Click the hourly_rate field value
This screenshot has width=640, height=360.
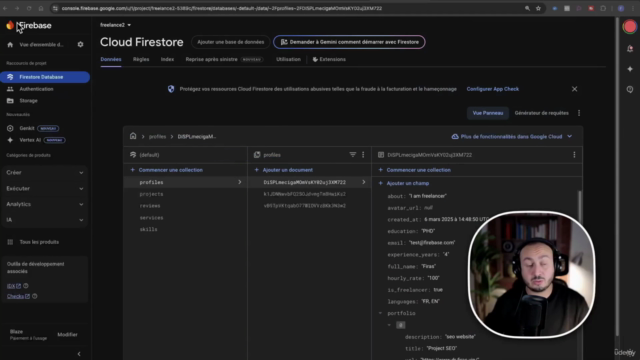(433, 278)
